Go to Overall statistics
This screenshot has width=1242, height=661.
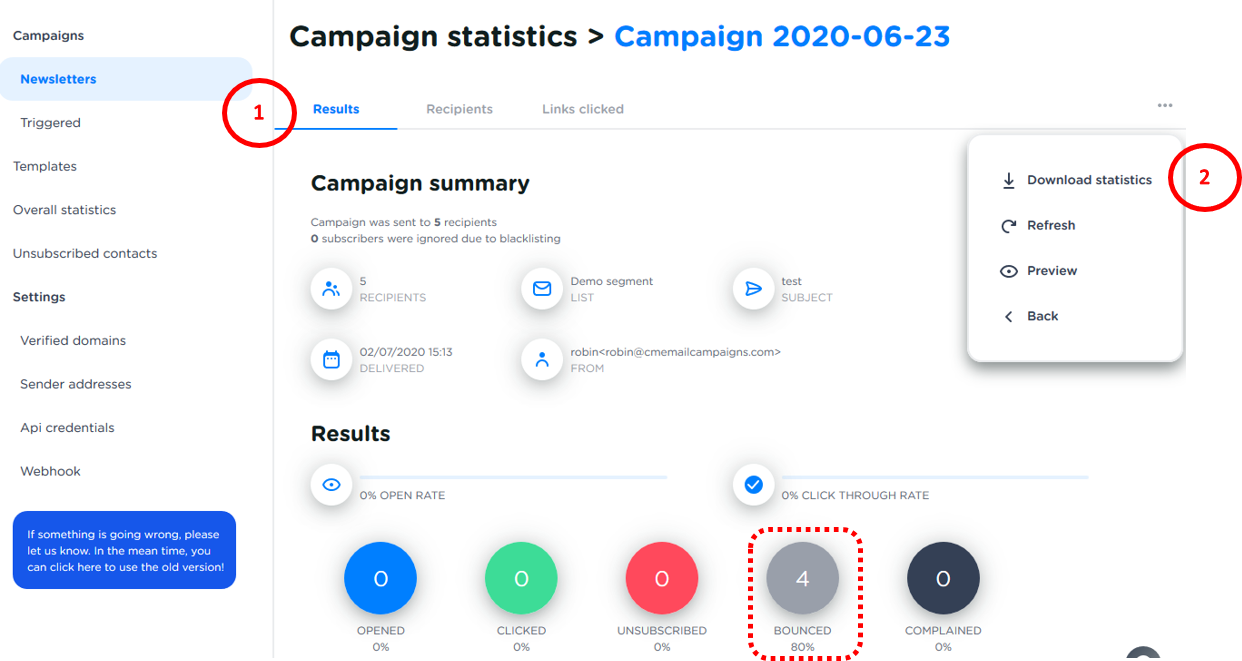pos(64,210)
